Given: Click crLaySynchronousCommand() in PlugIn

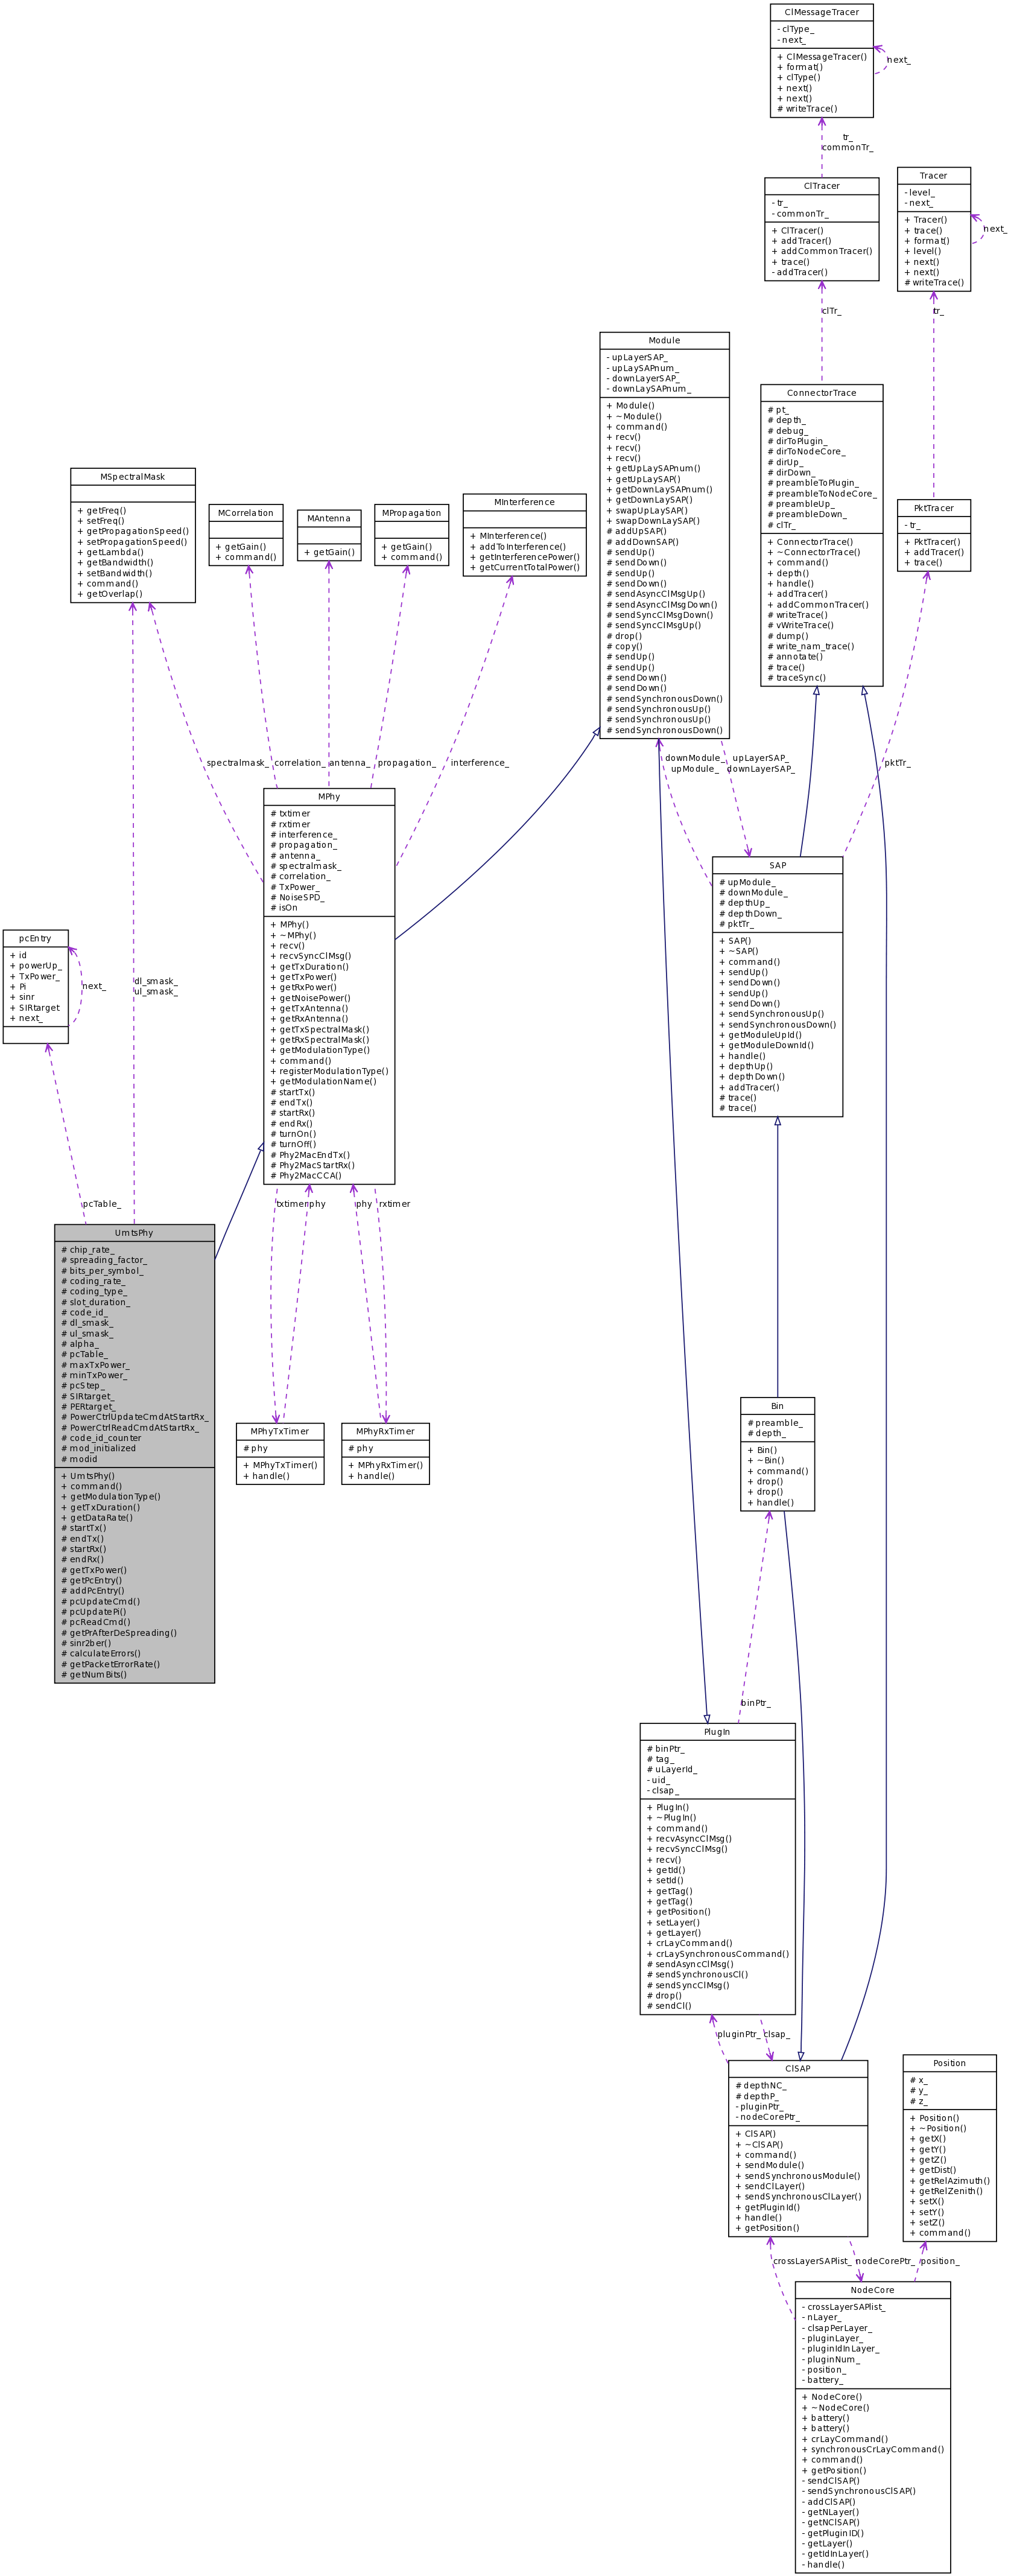Looking at the screenshot, I should click(x=718, y=1953).
